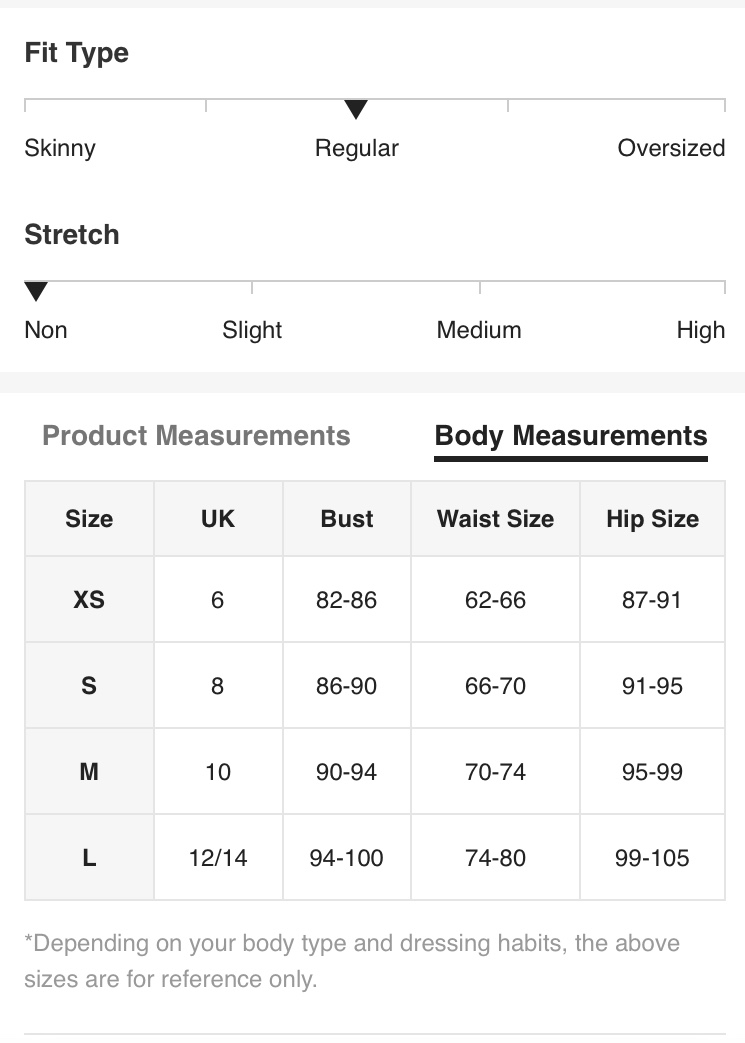
Task: Select the L size row header
Action: click(89, 857)
